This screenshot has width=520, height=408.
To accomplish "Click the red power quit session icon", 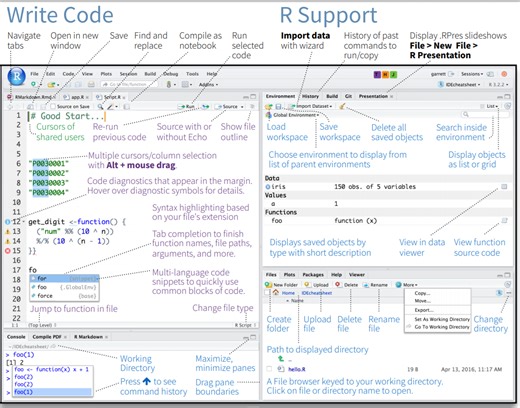I will (504, 74).
